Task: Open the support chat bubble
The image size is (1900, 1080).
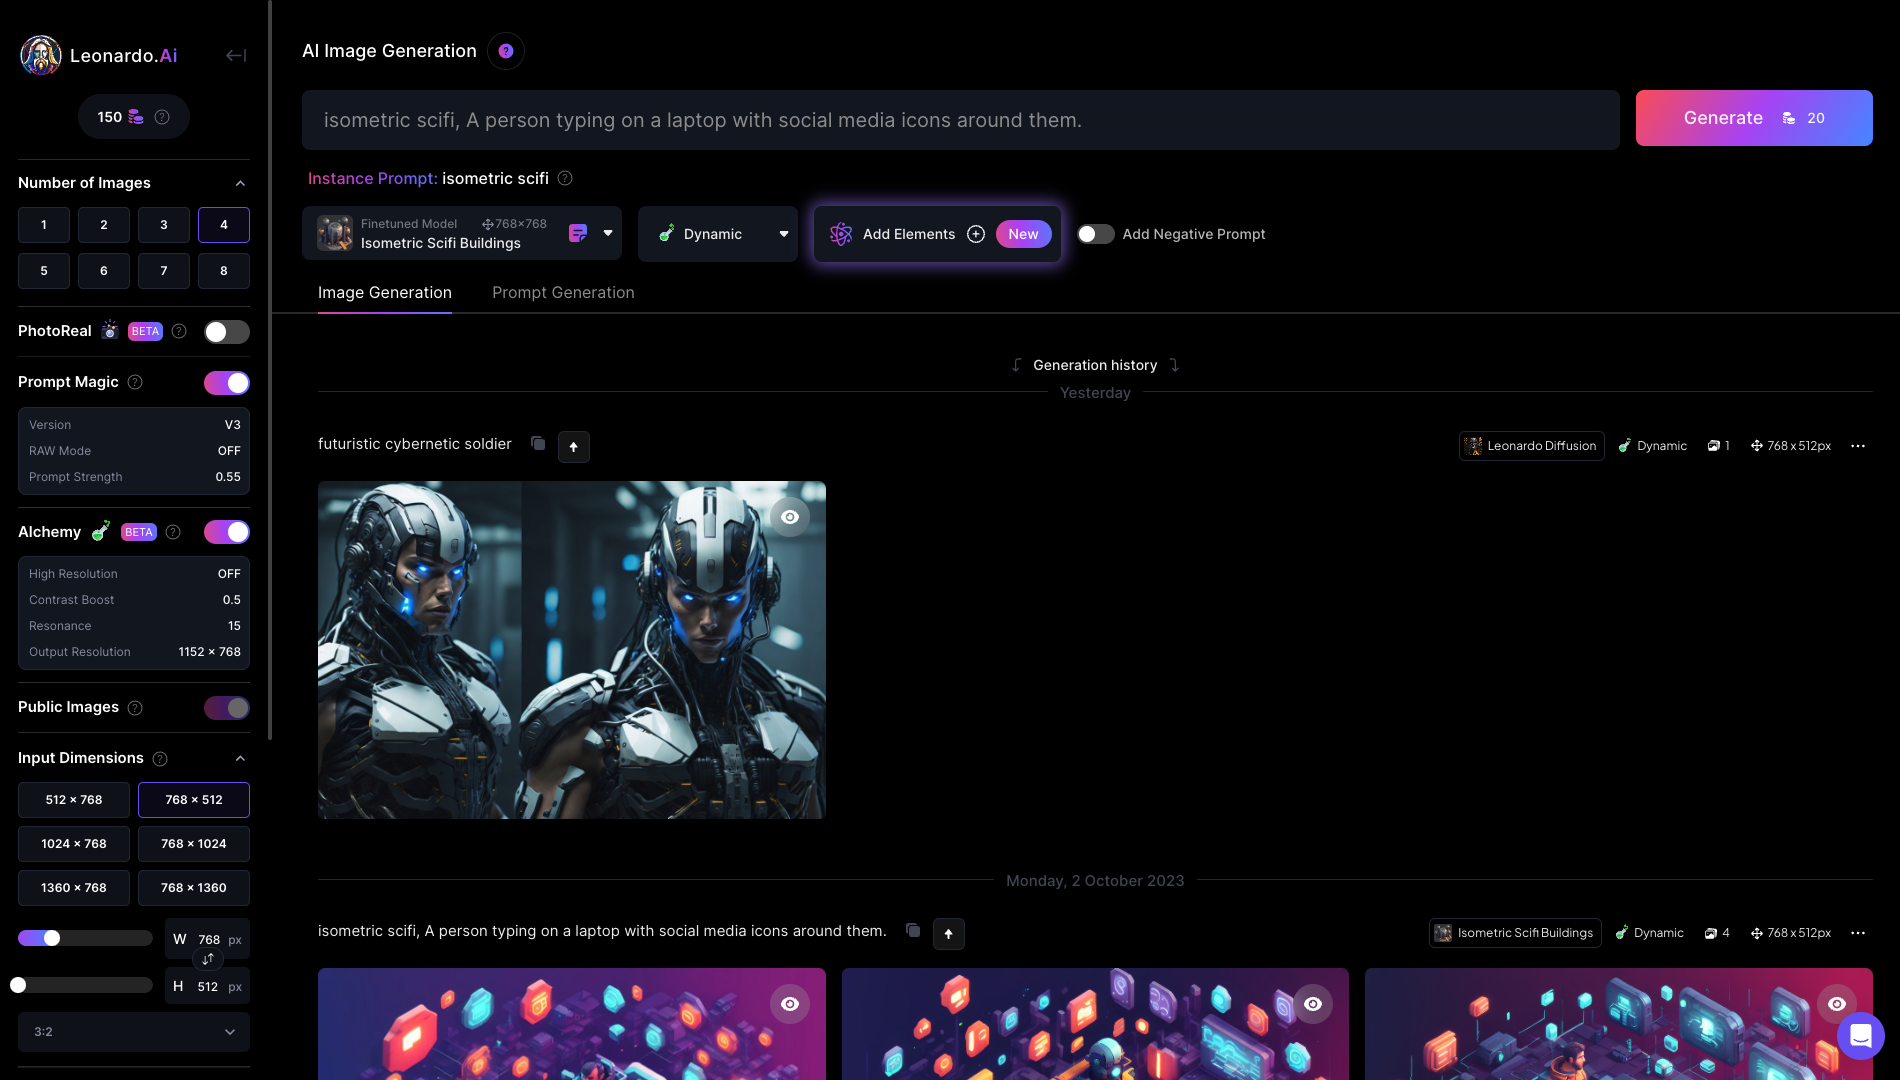Action: point(1860,1036)
